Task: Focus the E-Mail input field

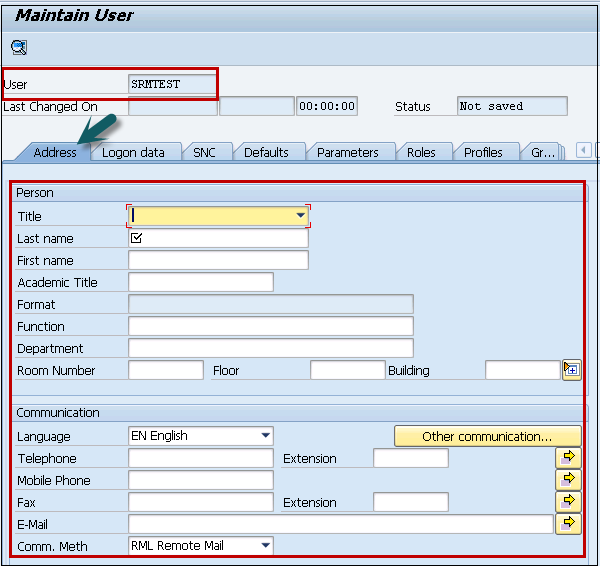Action: pos(340,524)
